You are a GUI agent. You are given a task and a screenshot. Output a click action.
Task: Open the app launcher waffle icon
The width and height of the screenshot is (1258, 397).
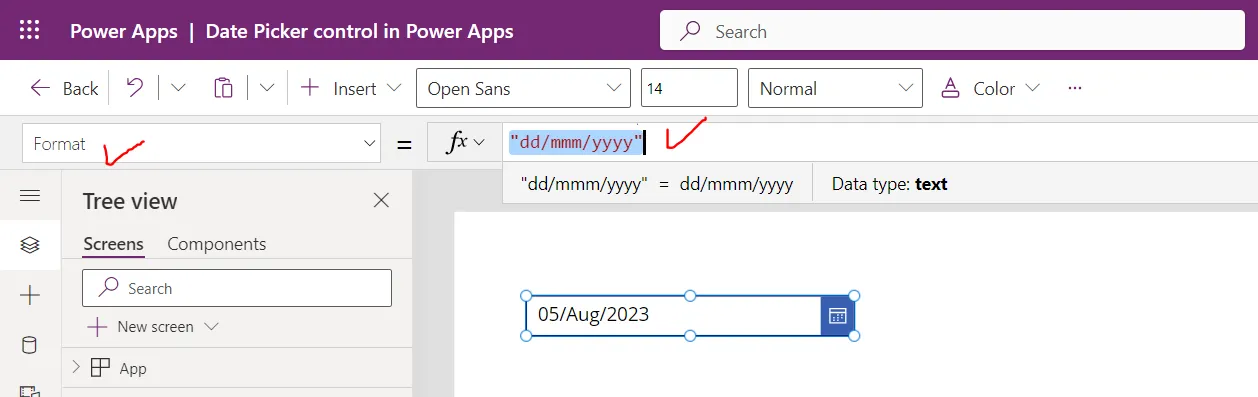pyautogui.click(x=30, y=30)
